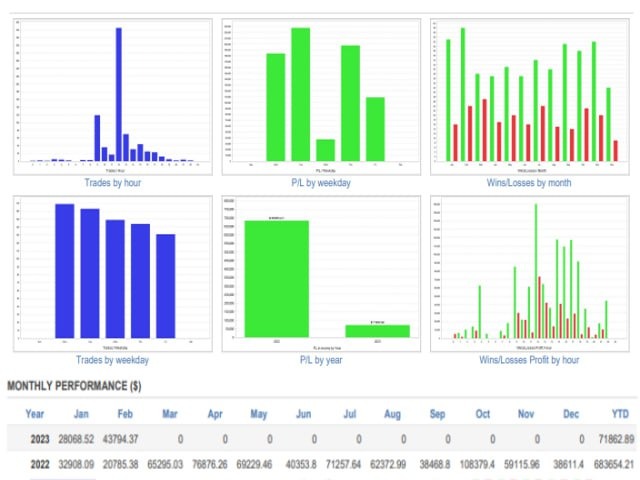Image resolution: width=640 pixels, height=480 pixels.
Task: Click the Year column header
Action: pos(35,414)
